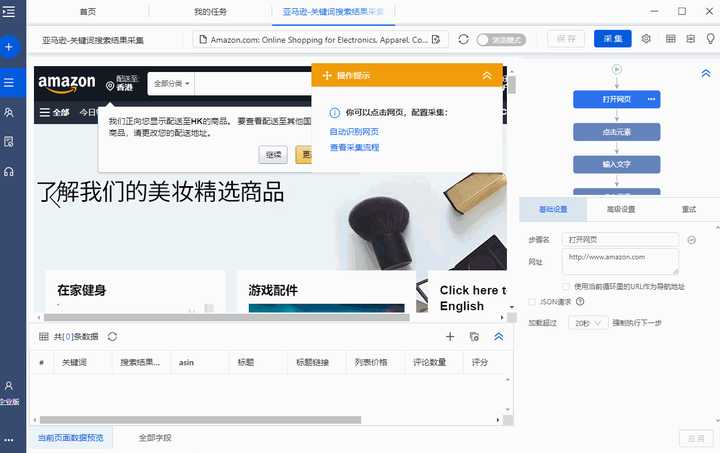Click the 网址 URL text area
720x453 pixels.
click(x=620, y=262)
